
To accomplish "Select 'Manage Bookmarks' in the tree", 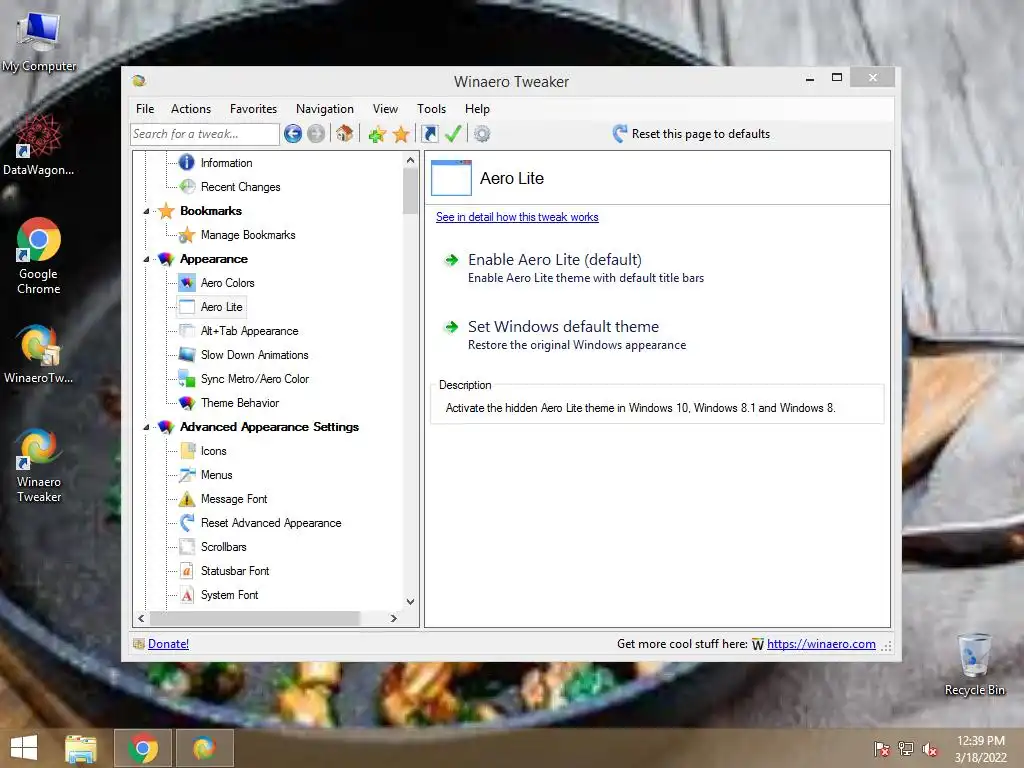I will [x=248, y=235].
